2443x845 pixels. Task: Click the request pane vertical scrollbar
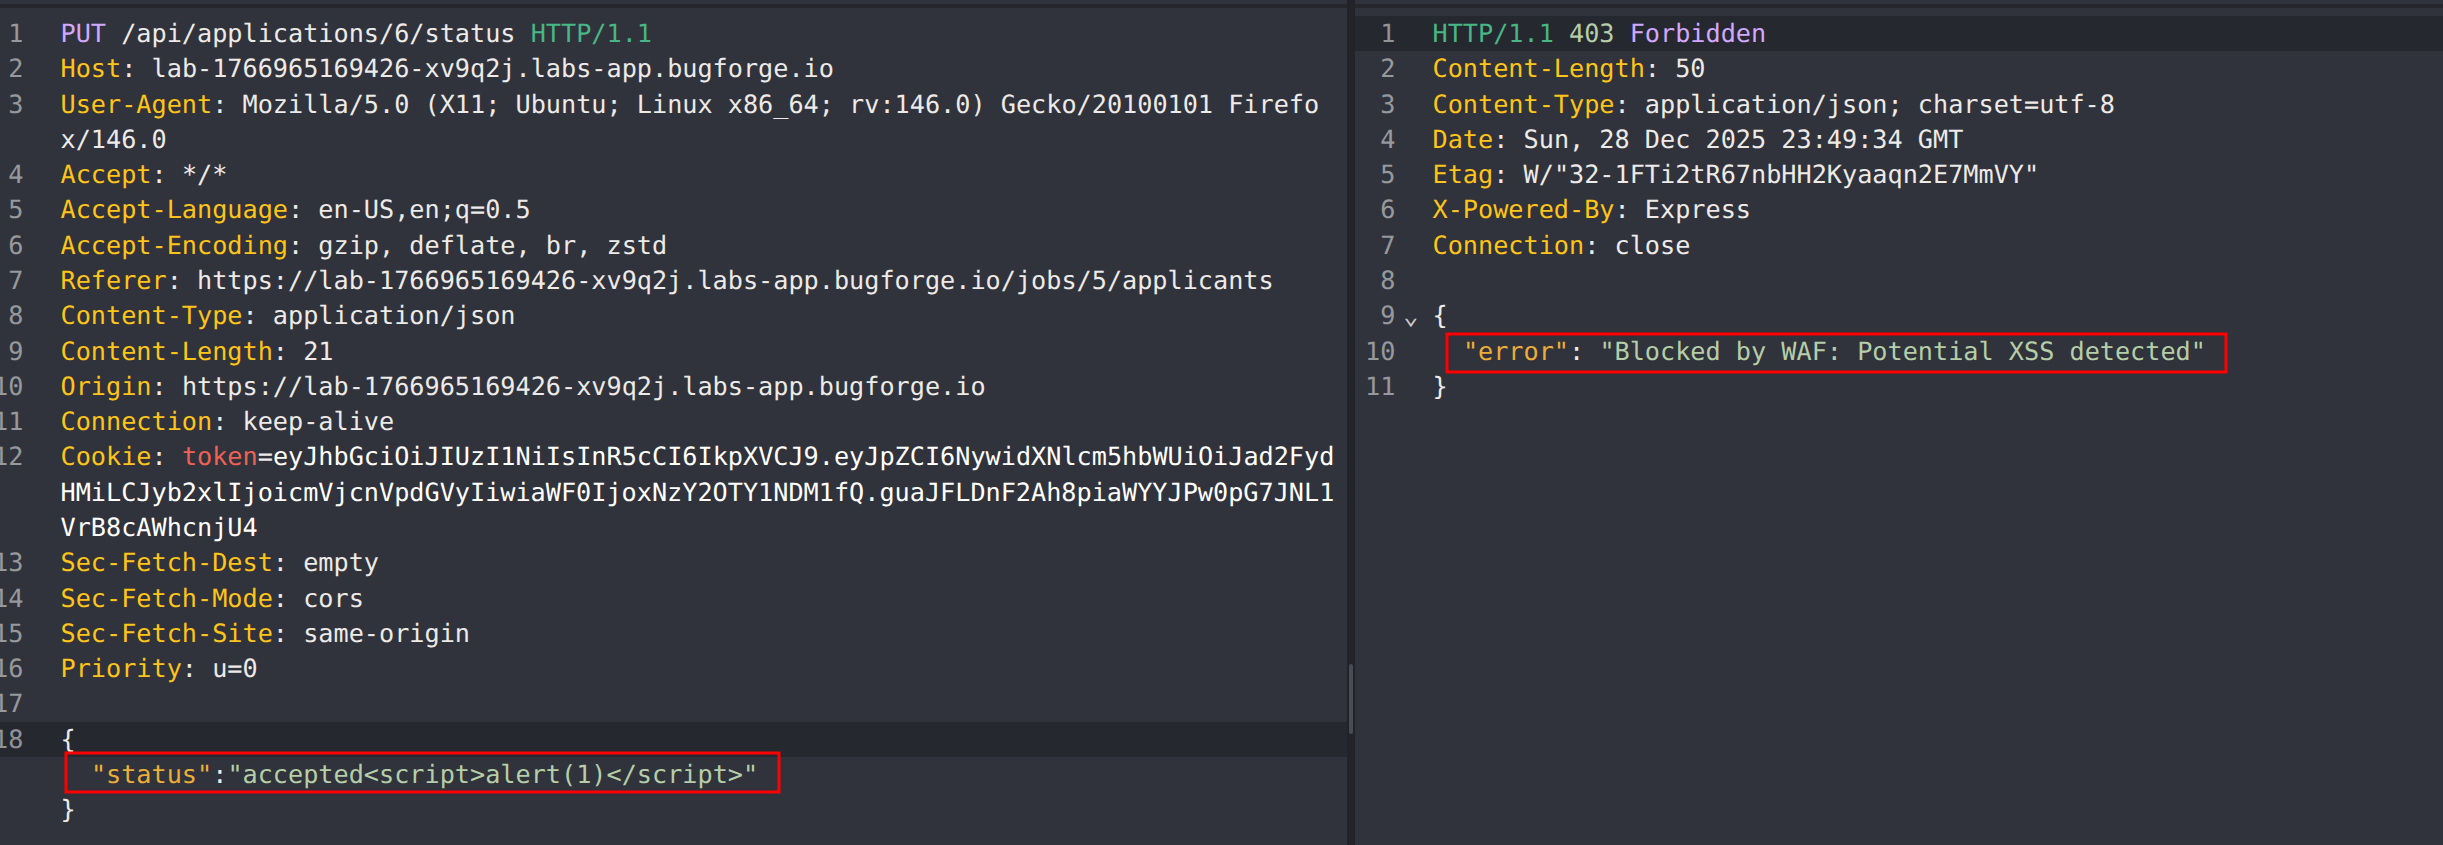pos(1350,698)
